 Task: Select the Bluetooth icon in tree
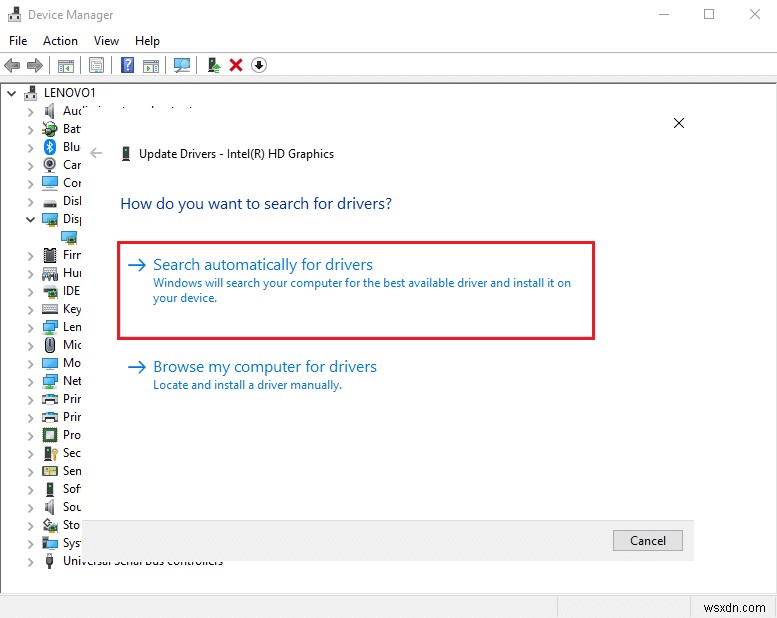click(x=50, y=147)
